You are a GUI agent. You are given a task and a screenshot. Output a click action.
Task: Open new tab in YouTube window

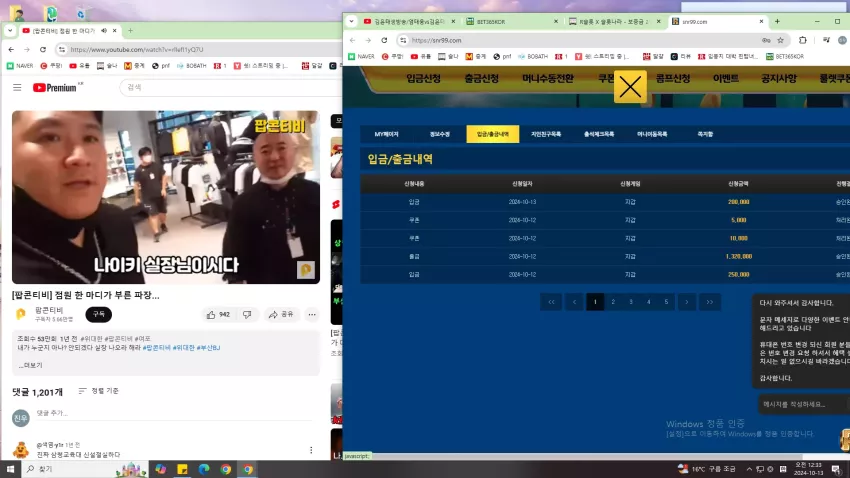click(x=130, y=31)
